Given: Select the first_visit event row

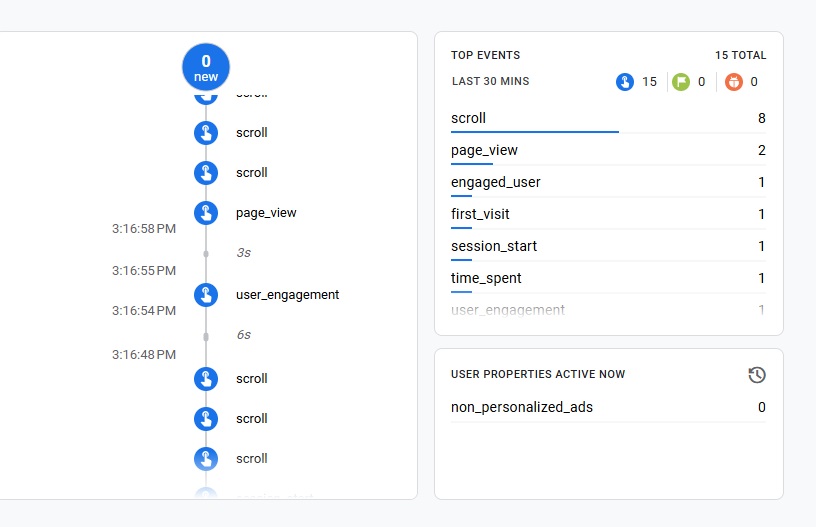Looking at the screenshot, I should click(x=608, y=215).
